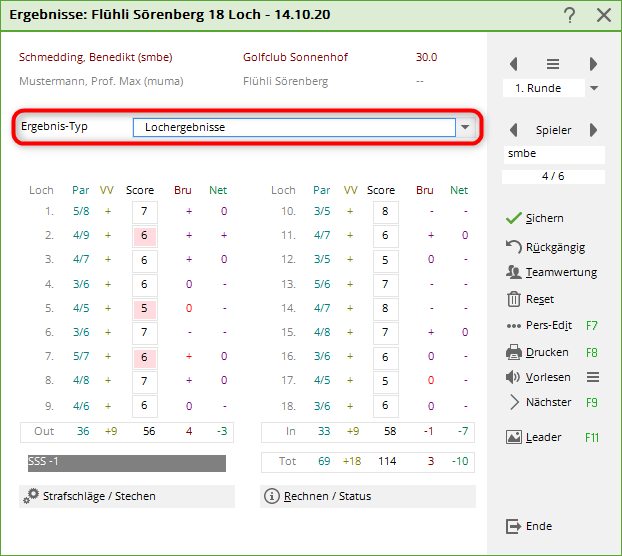Open help with the question mark icon
This screenshot has width=622, height=556.
(x=569, y=15)
